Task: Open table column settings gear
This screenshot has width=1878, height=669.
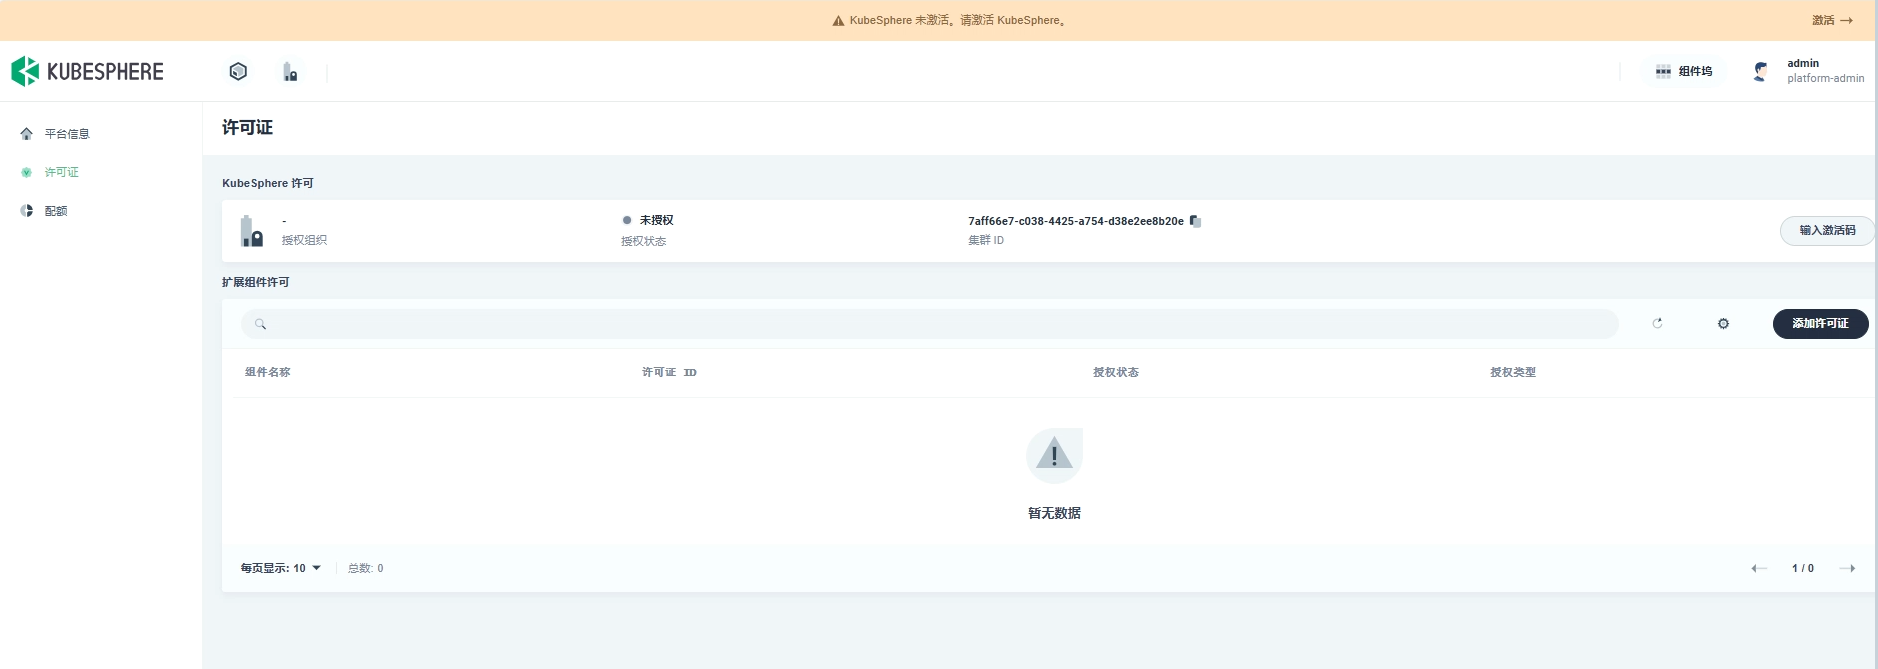Action: pos(1723,324)
